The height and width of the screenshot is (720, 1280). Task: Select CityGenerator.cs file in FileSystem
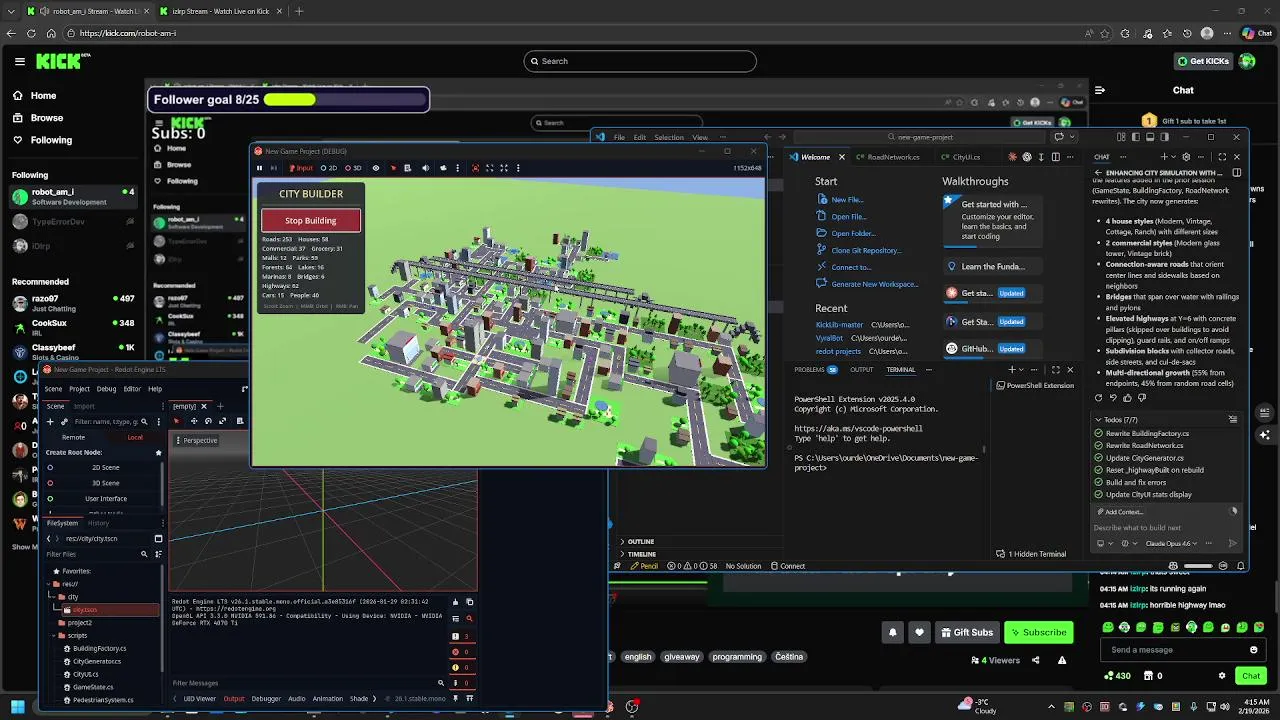click(96, 661)
